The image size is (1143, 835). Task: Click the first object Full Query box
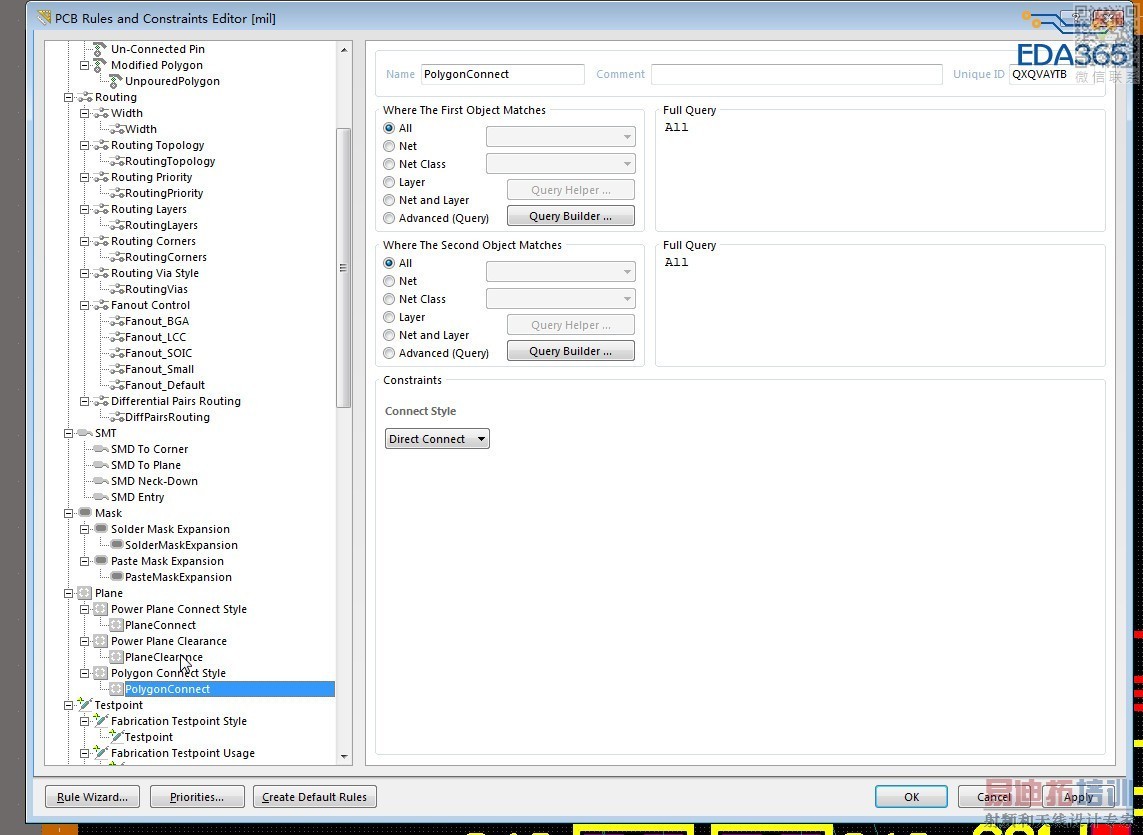pos(880,175)
